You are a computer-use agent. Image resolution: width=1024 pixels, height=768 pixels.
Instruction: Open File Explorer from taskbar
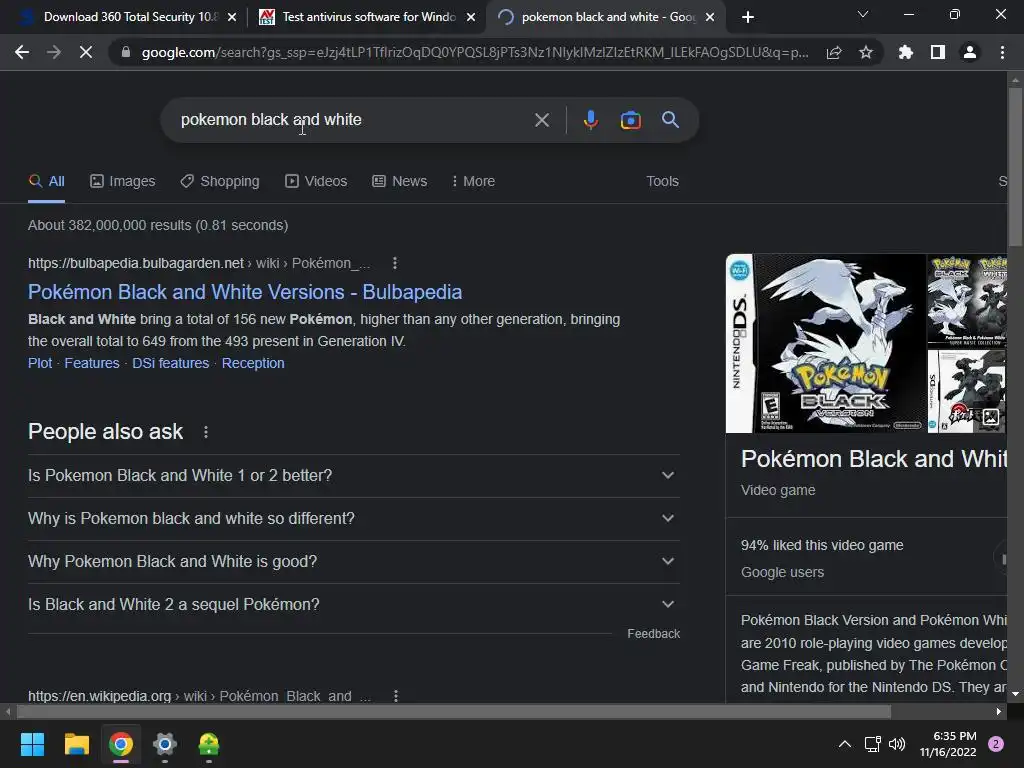click(76, 744)
